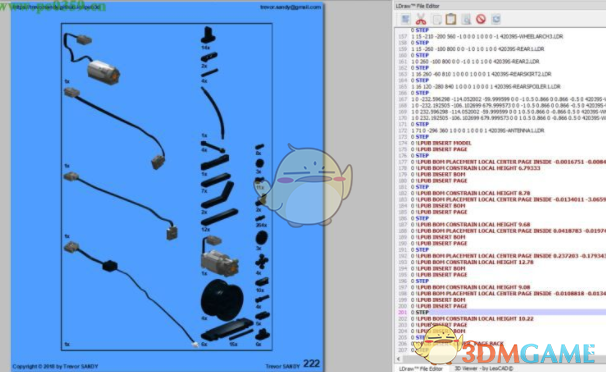This screenshot has width=606, height=372.
Task: Click the LDraw File Editor panel title
Action: [x=417, y=6]
